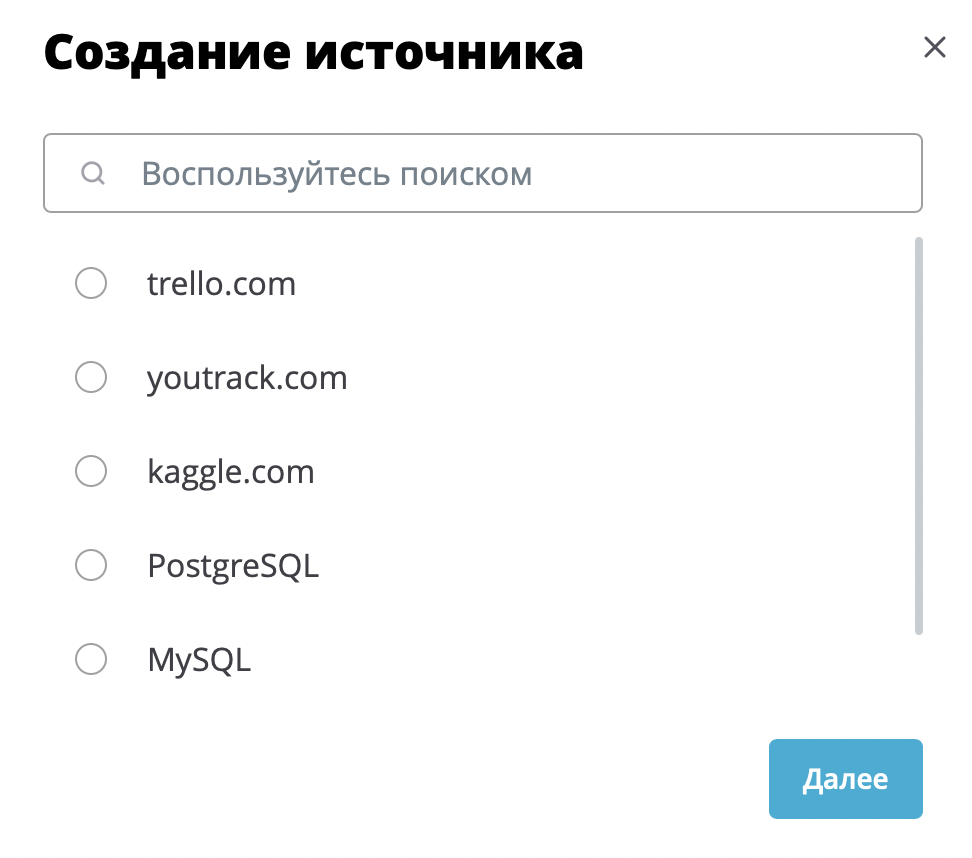The image size is (972, 858).
Task: Choose the kaggle.com radio option
Action: tap(91, 471)
